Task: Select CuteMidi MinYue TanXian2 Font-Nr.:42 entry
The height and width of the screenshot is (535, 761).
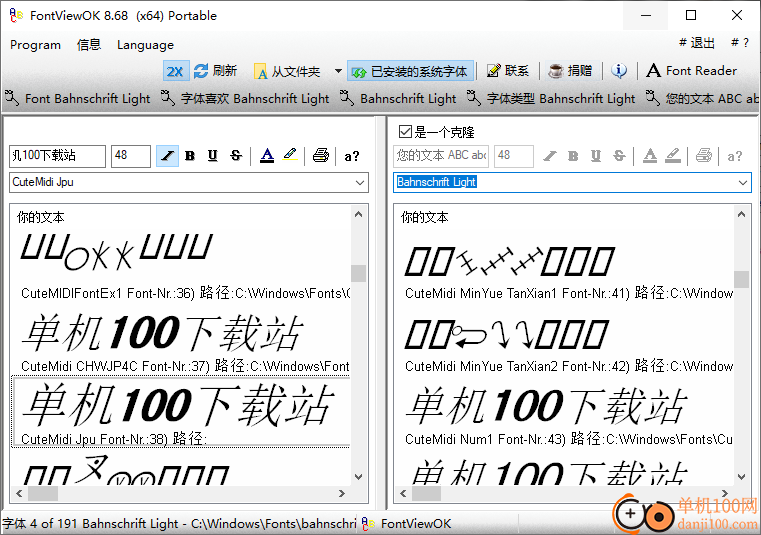Action: [564, 340]
